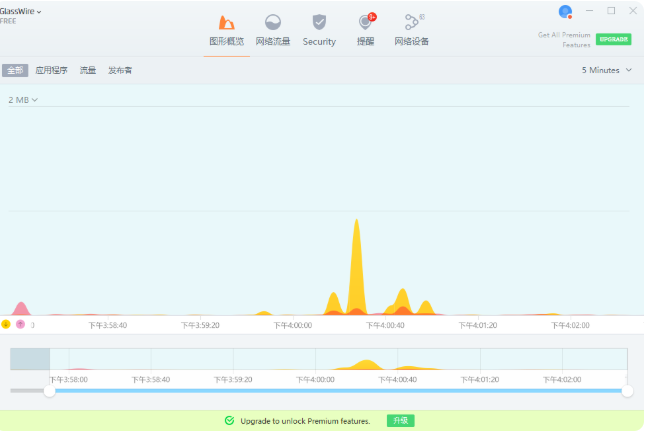This screenshot has height=431, width=649.
Task: Click the pink upload marker icon
Action: pos(20,324)
